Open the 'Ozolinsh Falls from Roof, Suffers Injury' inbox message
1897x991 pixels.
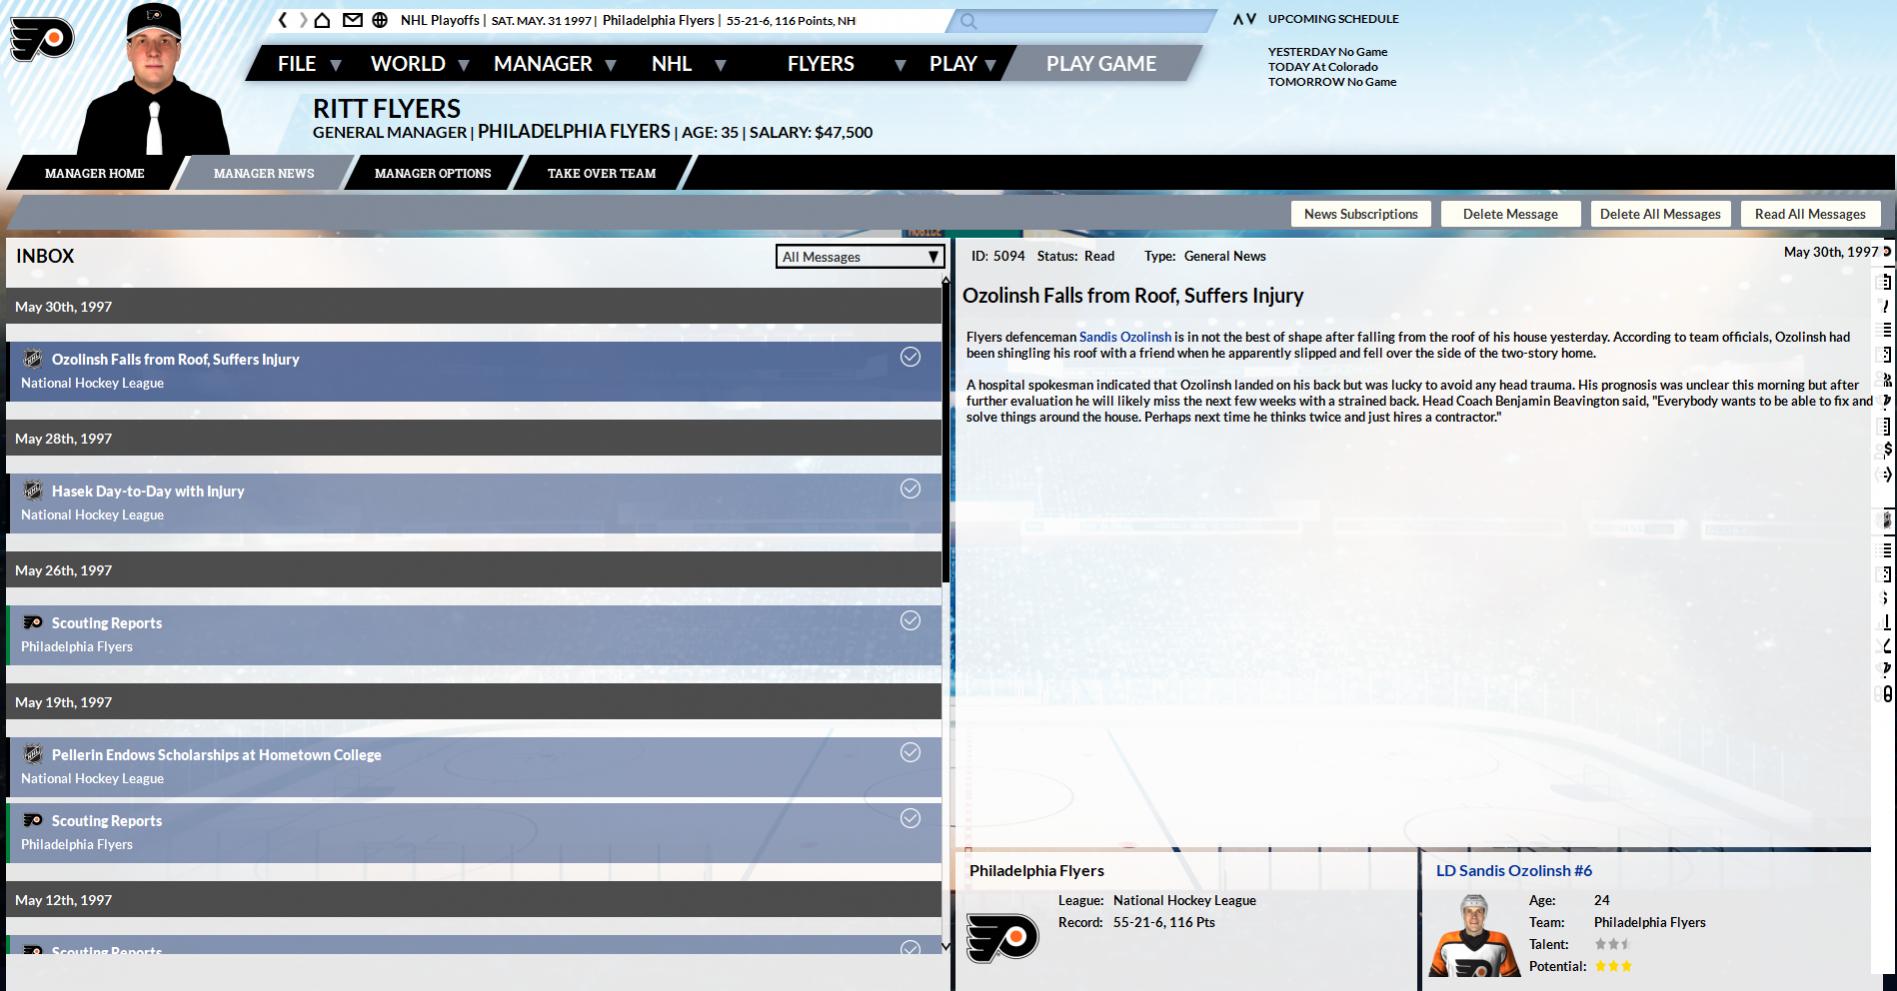pos(474,371)
